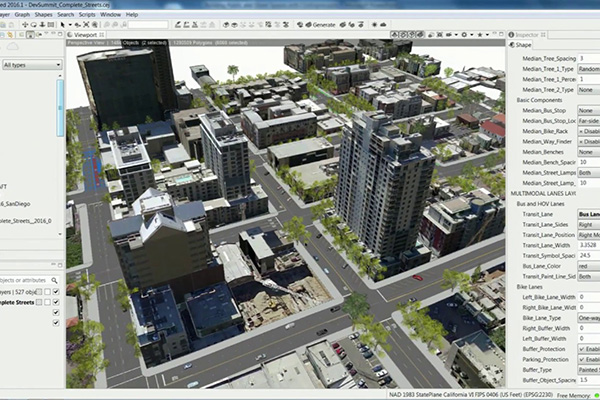Open the Scripts menu
Viewport: 600px width, 400px height.
point(87,15)
